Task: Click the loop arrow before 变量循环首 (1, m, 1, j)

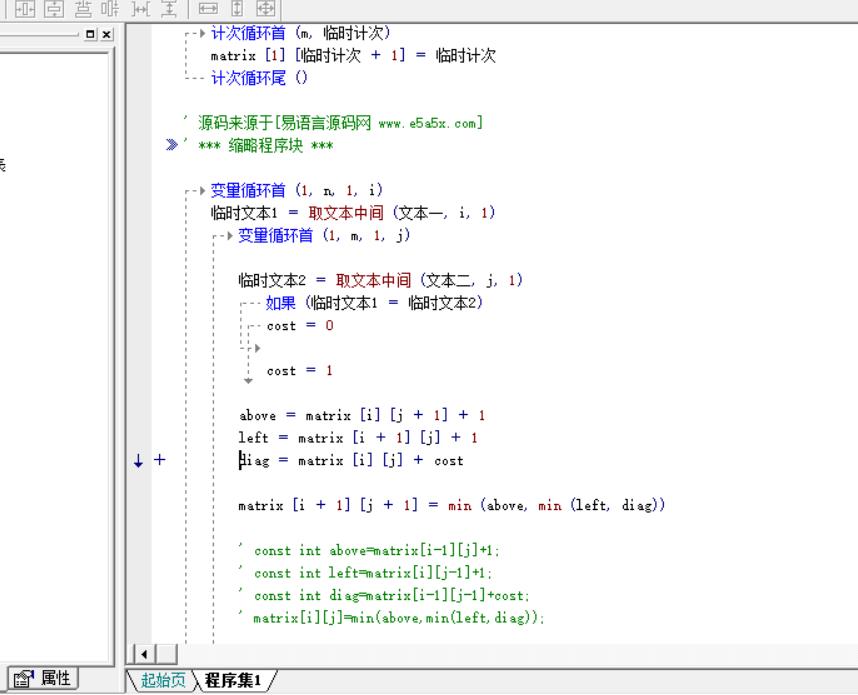Action: click(230, 236)
